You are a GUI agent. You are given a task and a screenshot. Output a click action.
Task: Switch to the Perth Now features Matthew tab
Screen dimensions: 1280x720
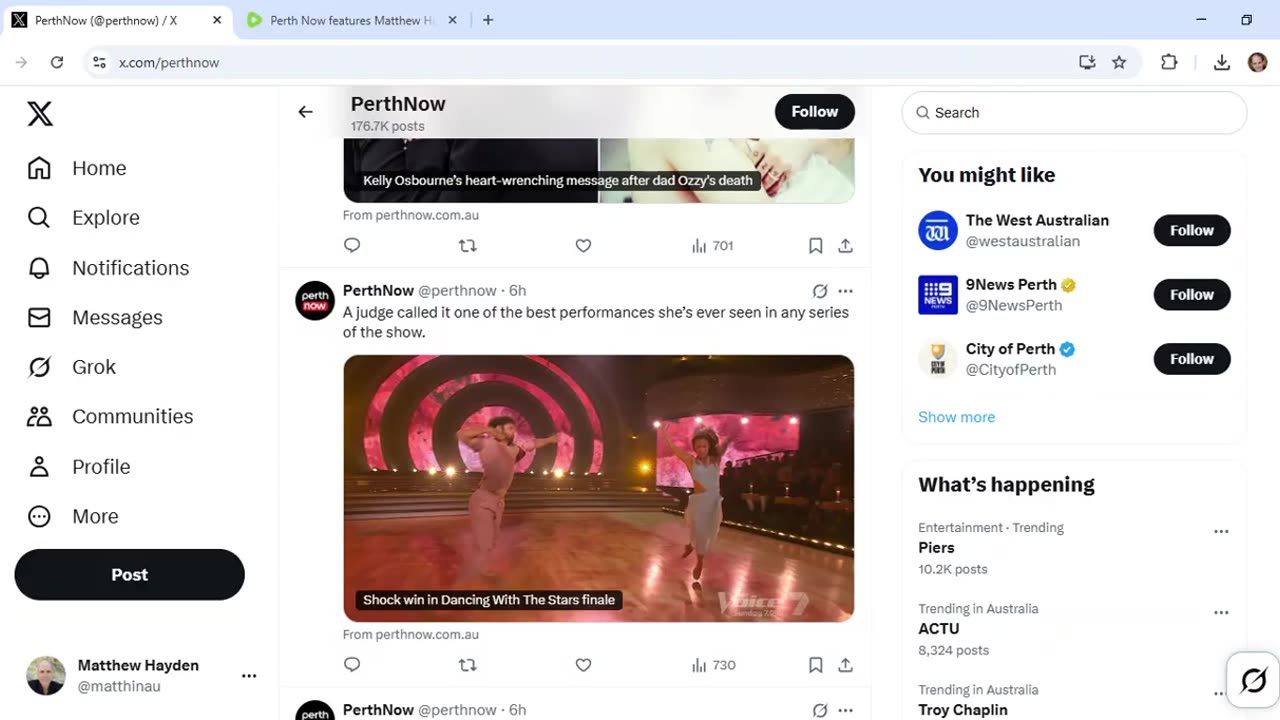click(x=353, y=20)
